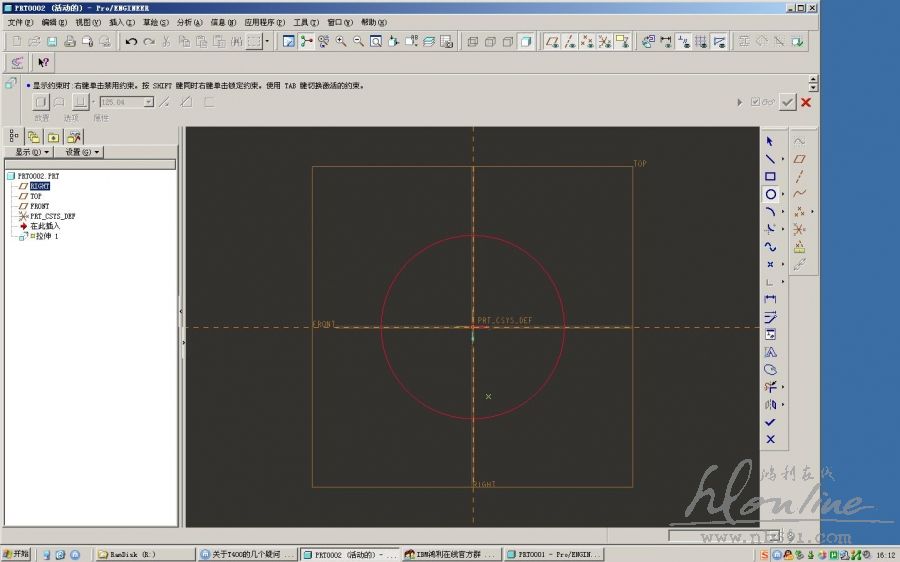Select the RIGHT plane in model tree
Viewport: 900px width, 562px height.
39,186
